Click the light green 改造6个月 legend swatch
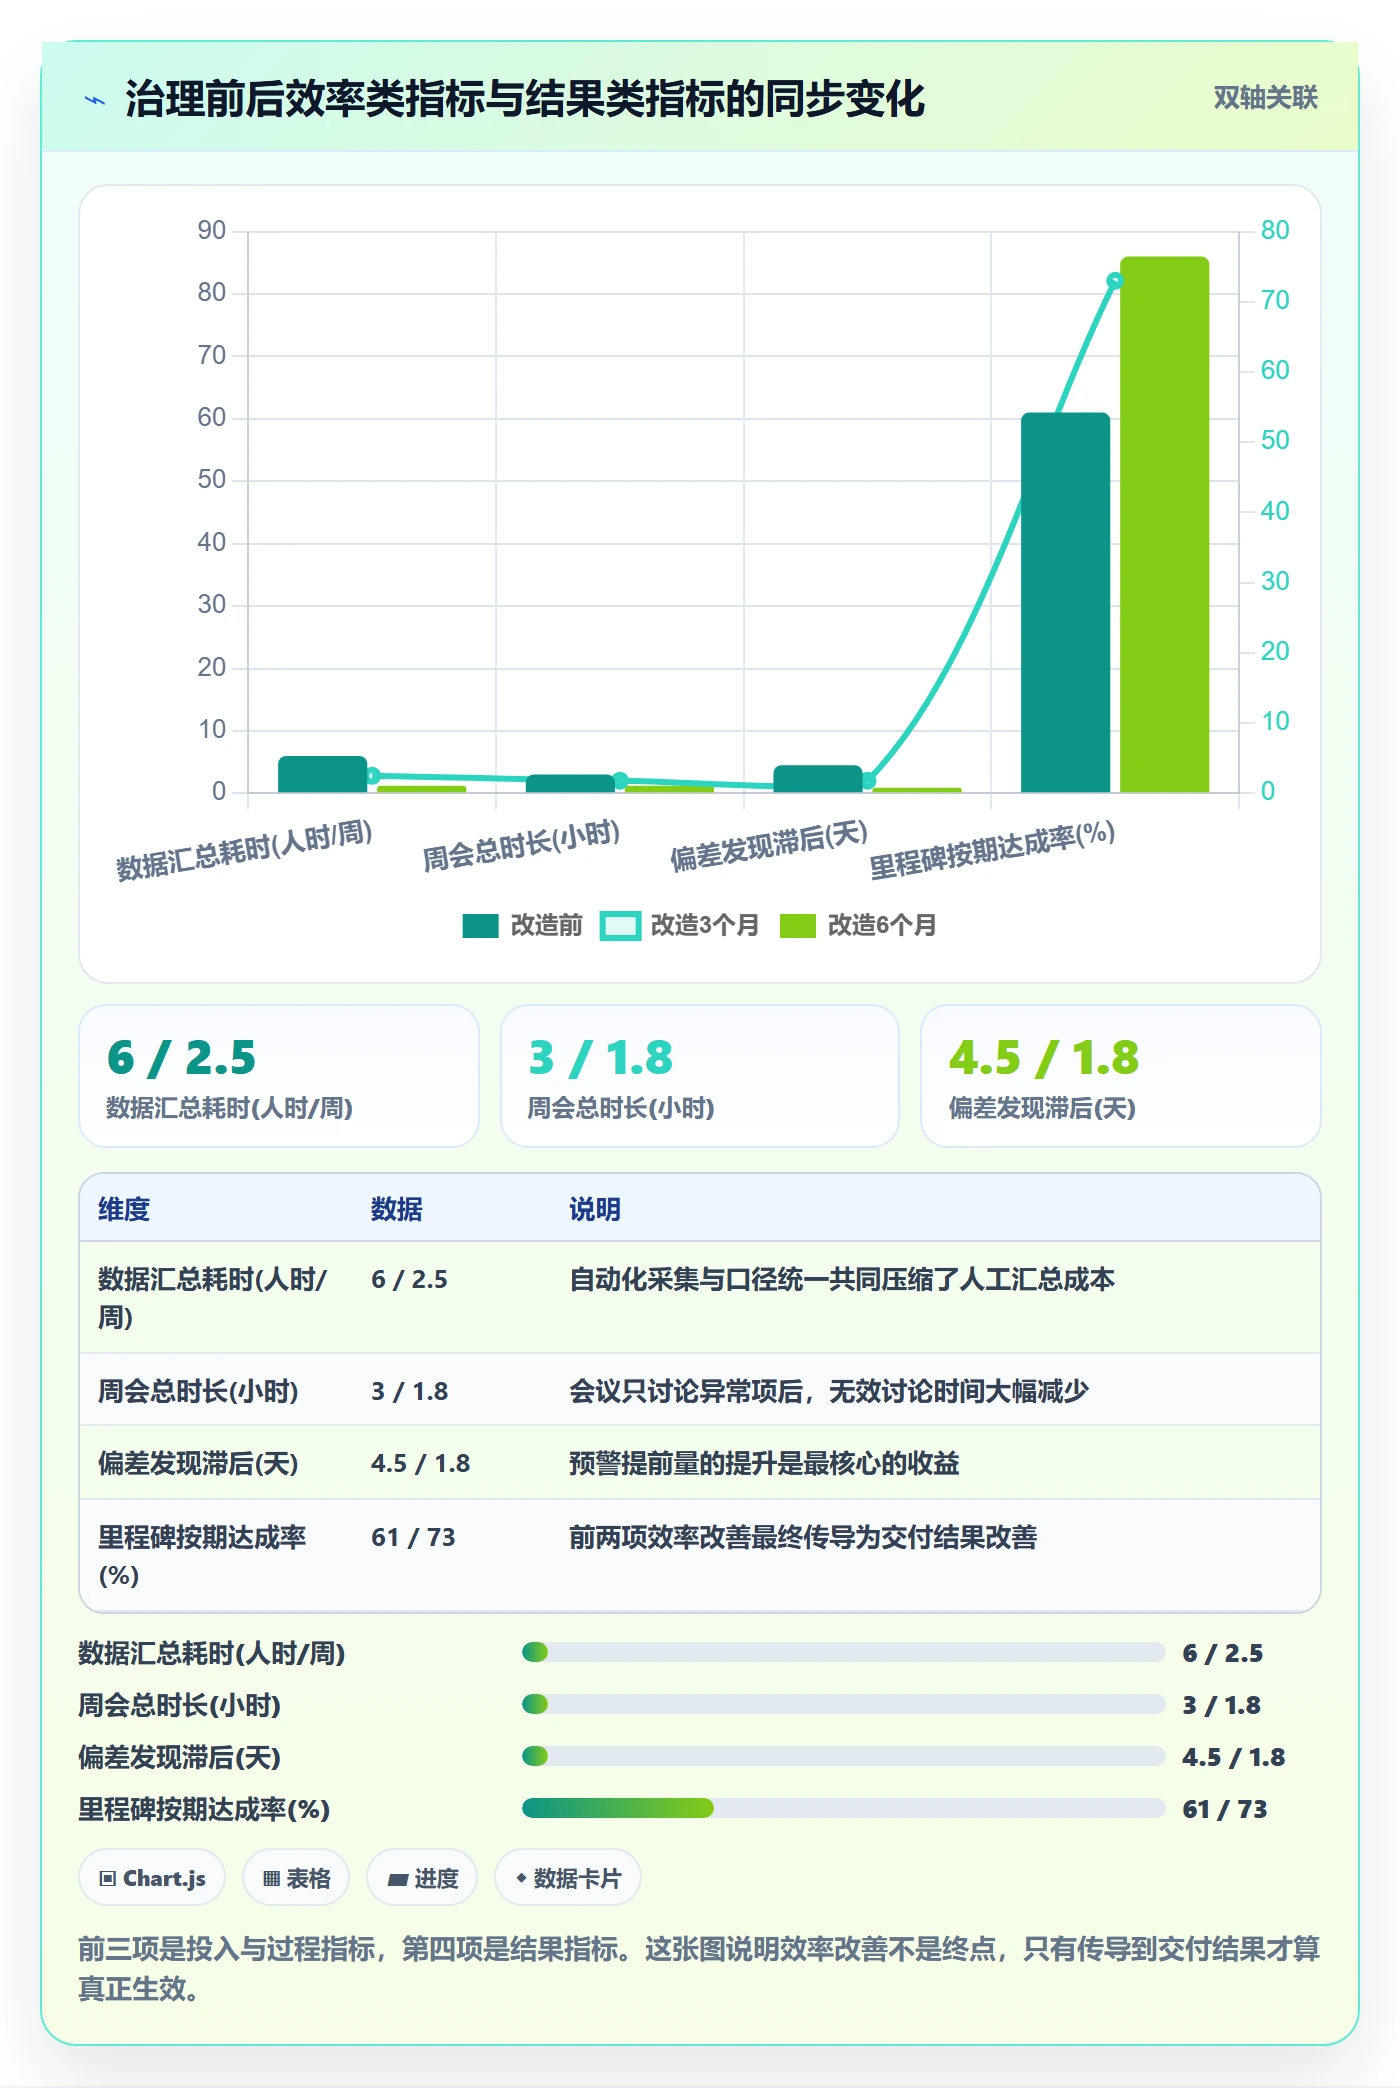 point(798,926)
